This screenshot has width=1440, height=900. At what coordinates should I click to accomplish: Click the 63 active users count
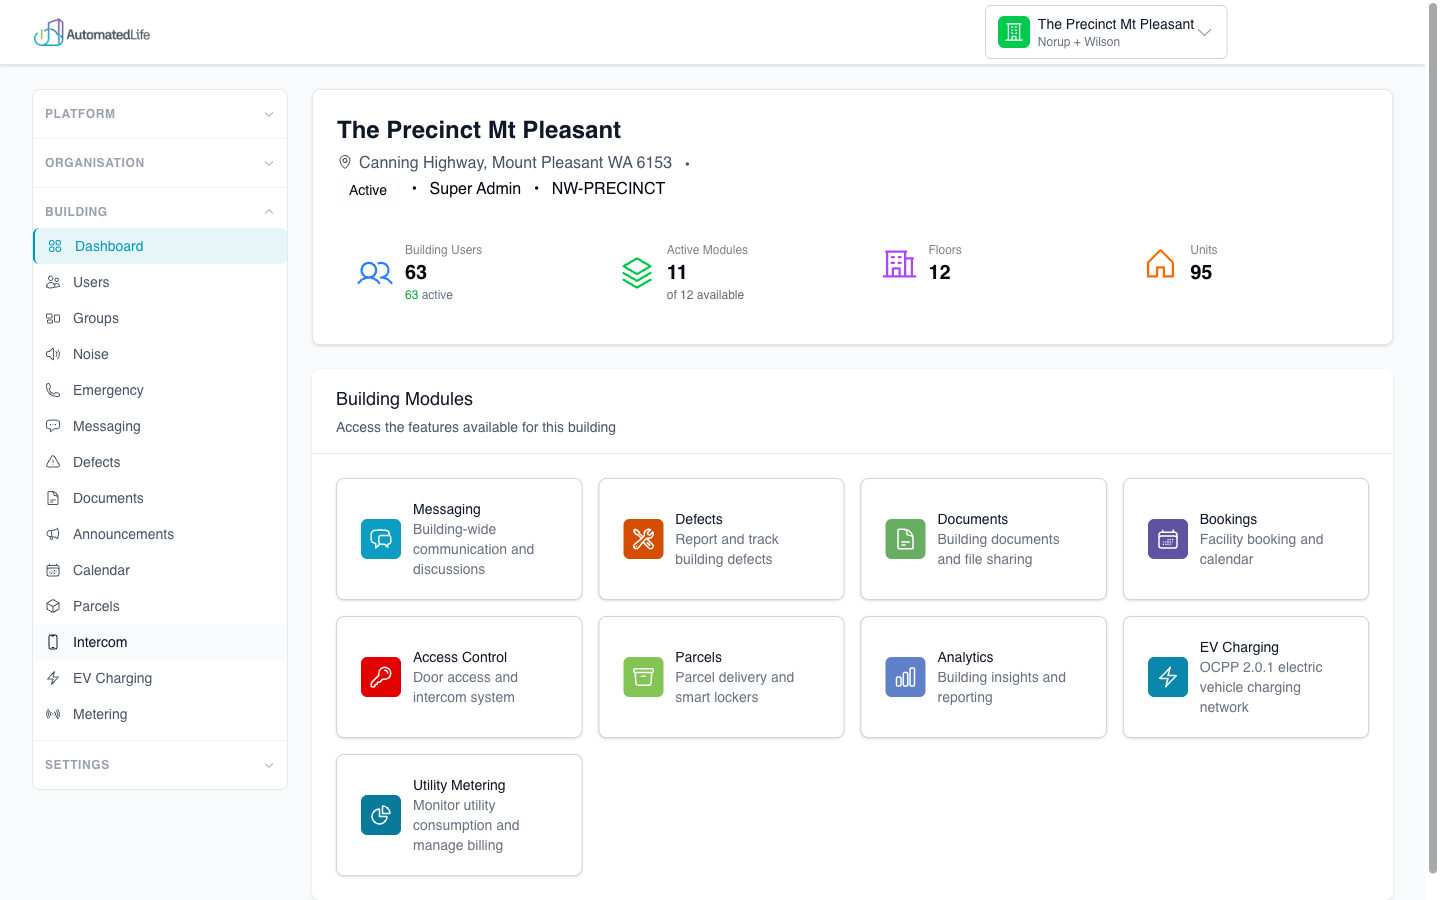pyautogui.click(x=428, y=295)
